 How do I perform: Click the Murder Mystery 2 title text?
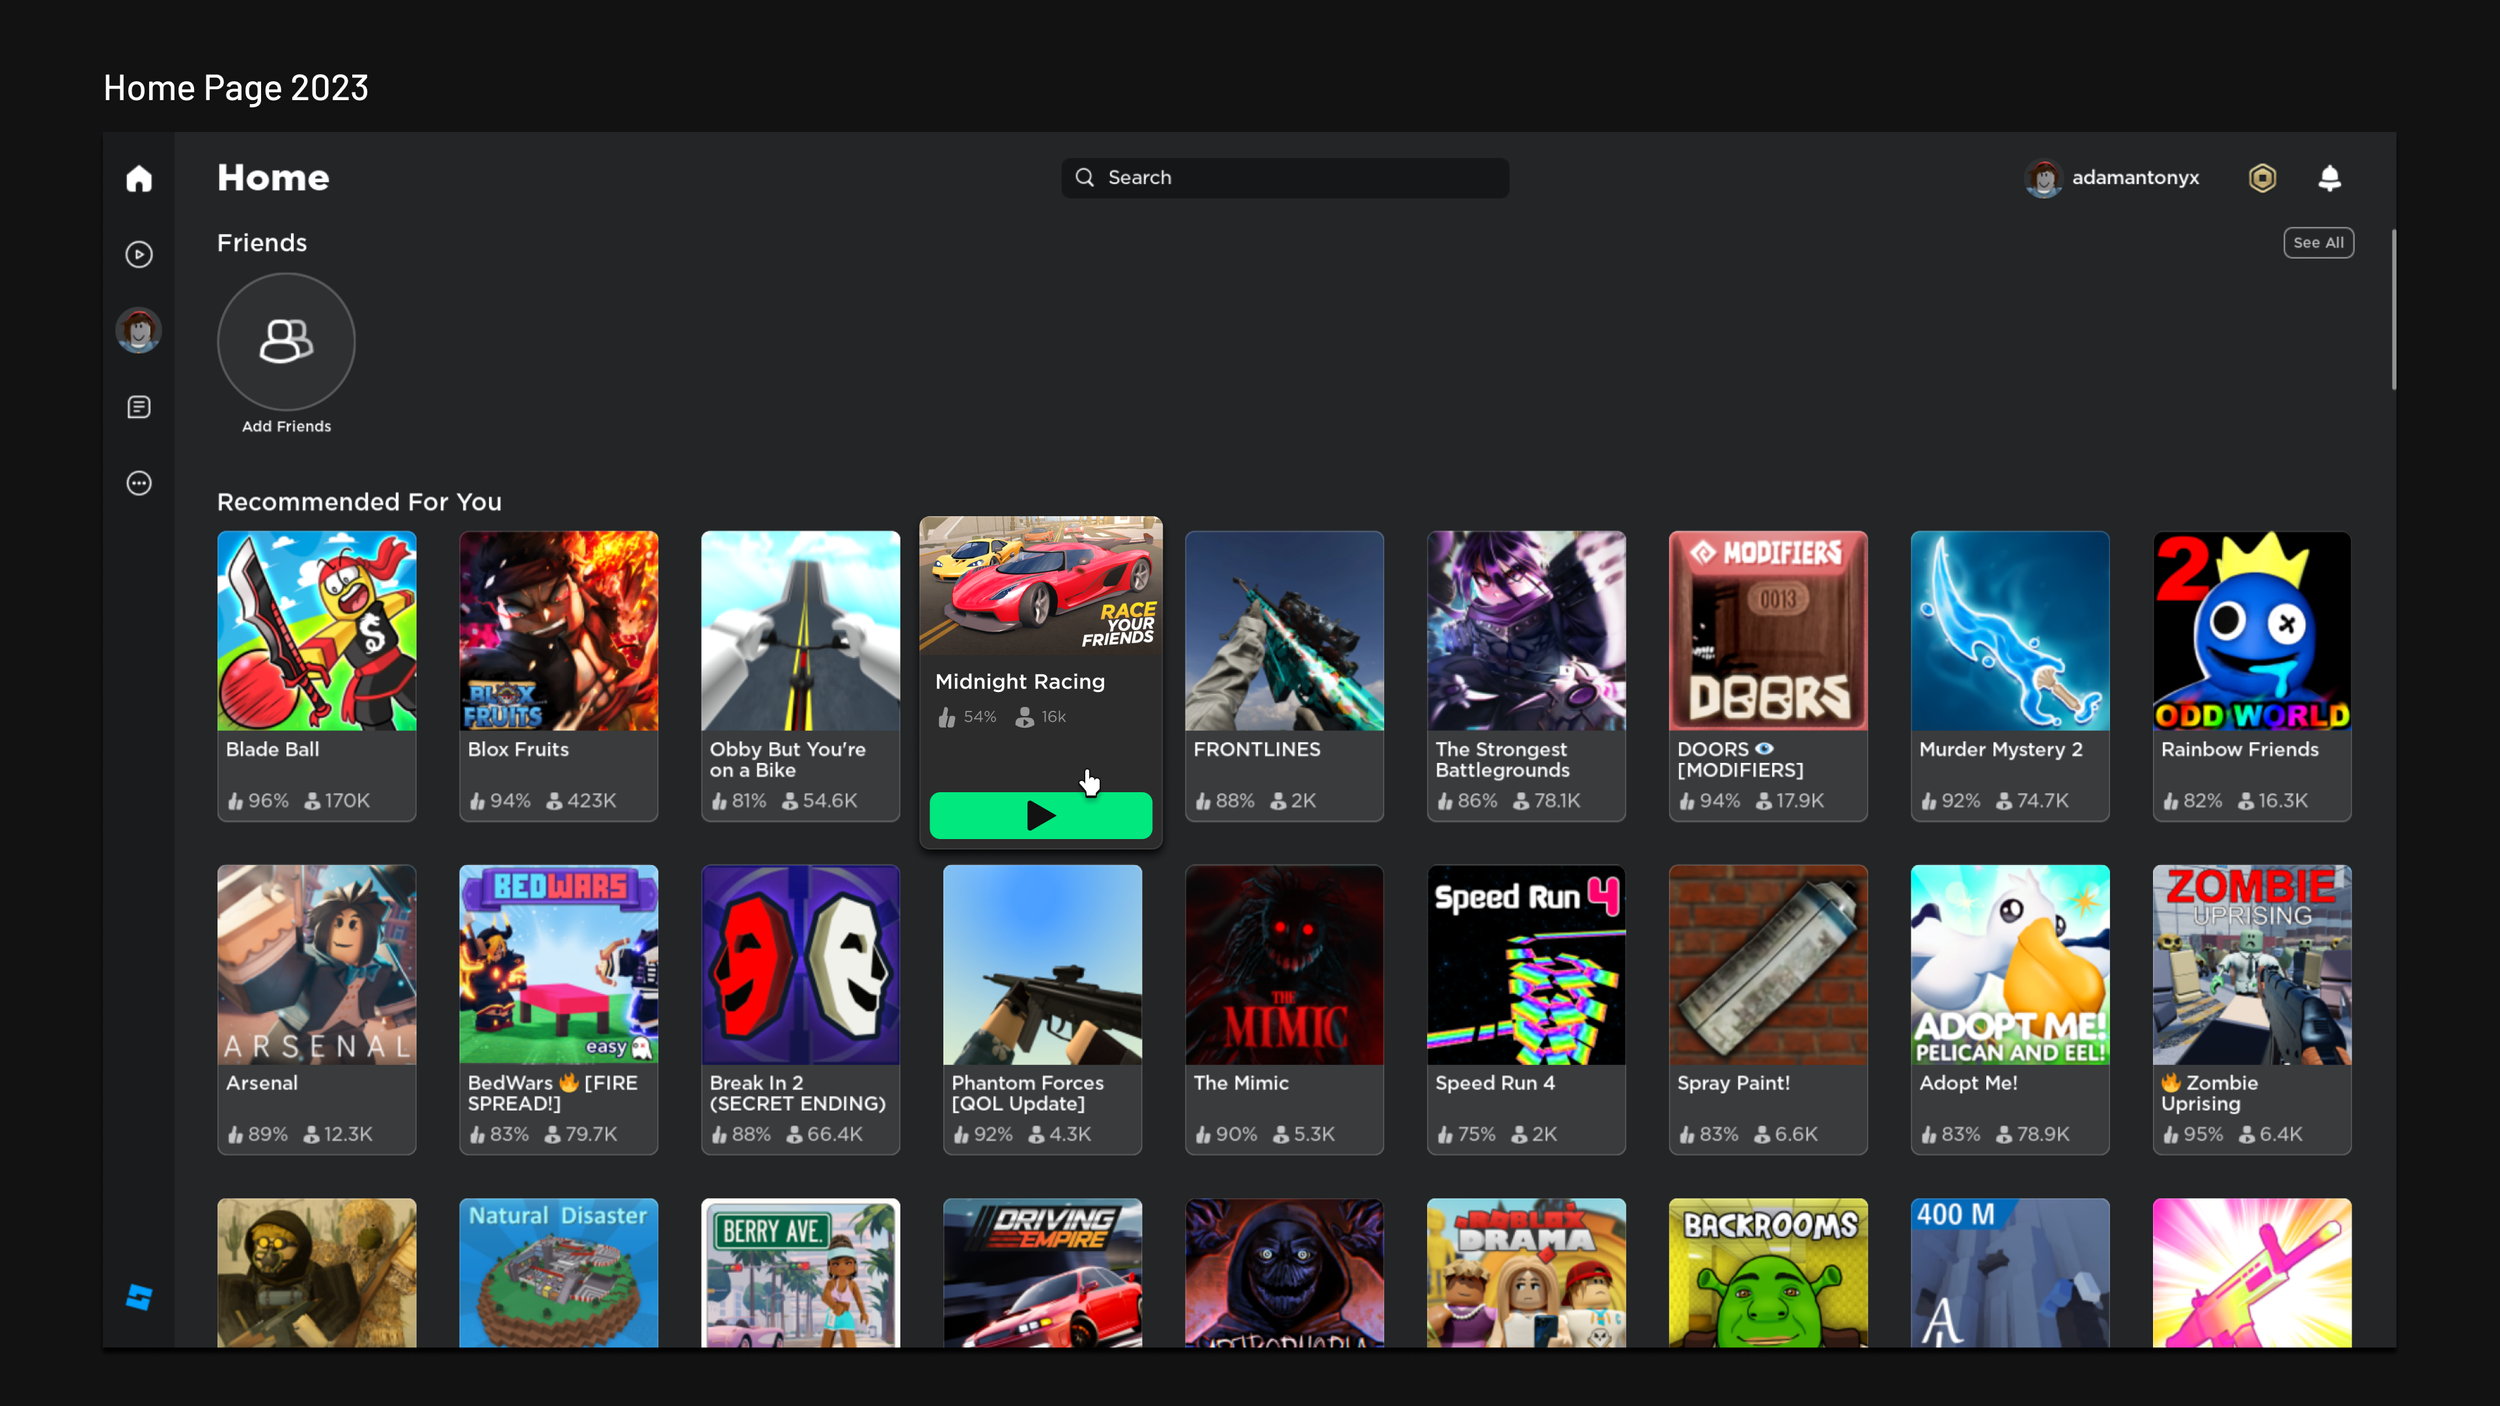(x=2000, y=749)
